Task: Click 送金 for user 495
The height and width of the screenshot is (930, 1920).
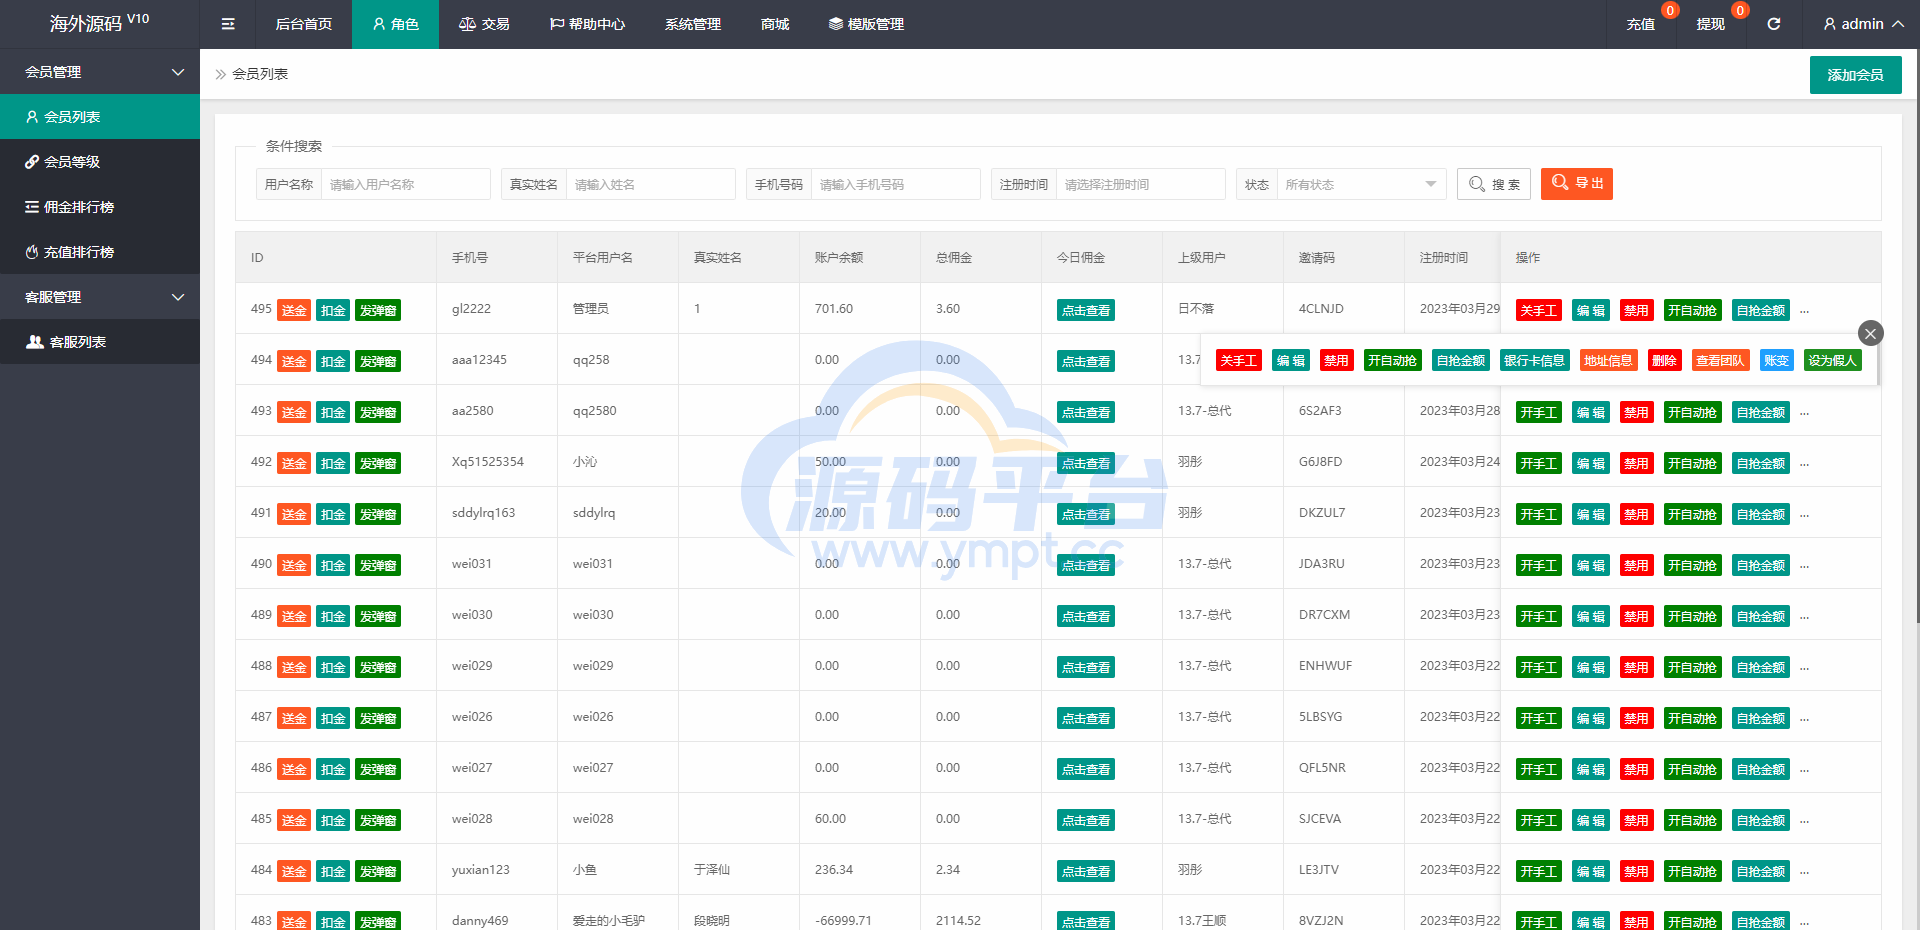Action: pyautogui.click(x=294, y=311)
